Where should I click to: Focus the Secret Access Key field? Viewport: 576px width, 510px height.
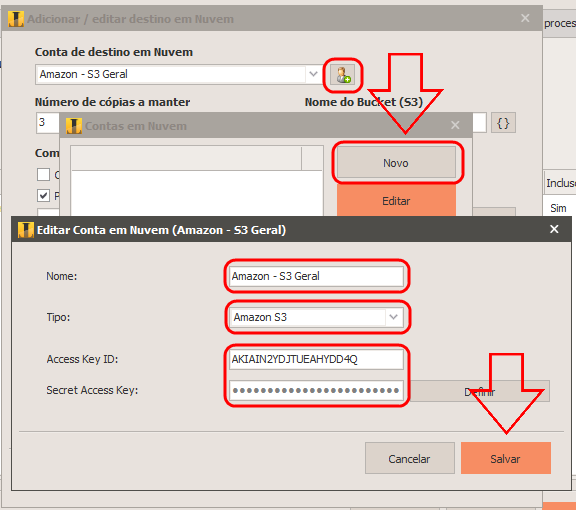pyautogui.click(x=316, y=390)
